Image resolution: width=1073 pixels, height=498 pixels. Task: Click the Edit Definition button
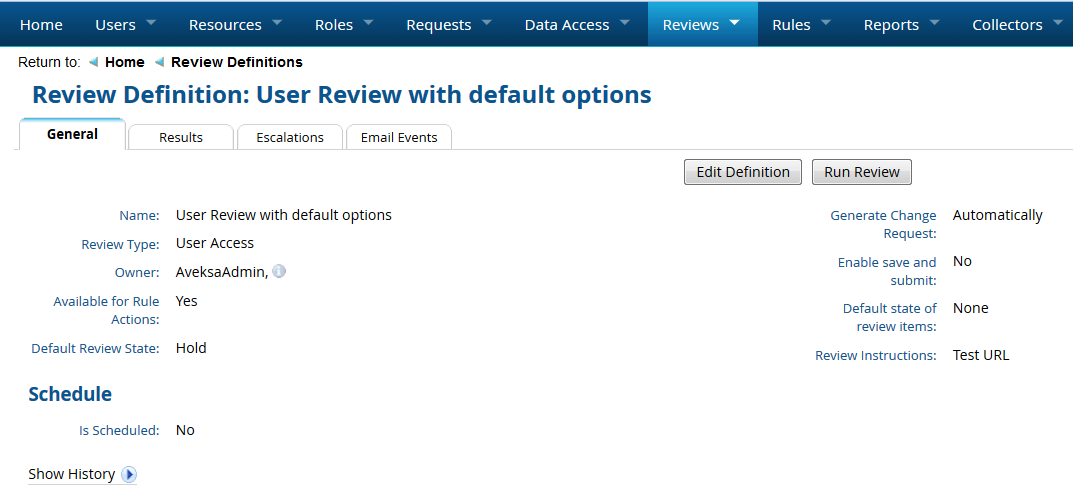743,172
